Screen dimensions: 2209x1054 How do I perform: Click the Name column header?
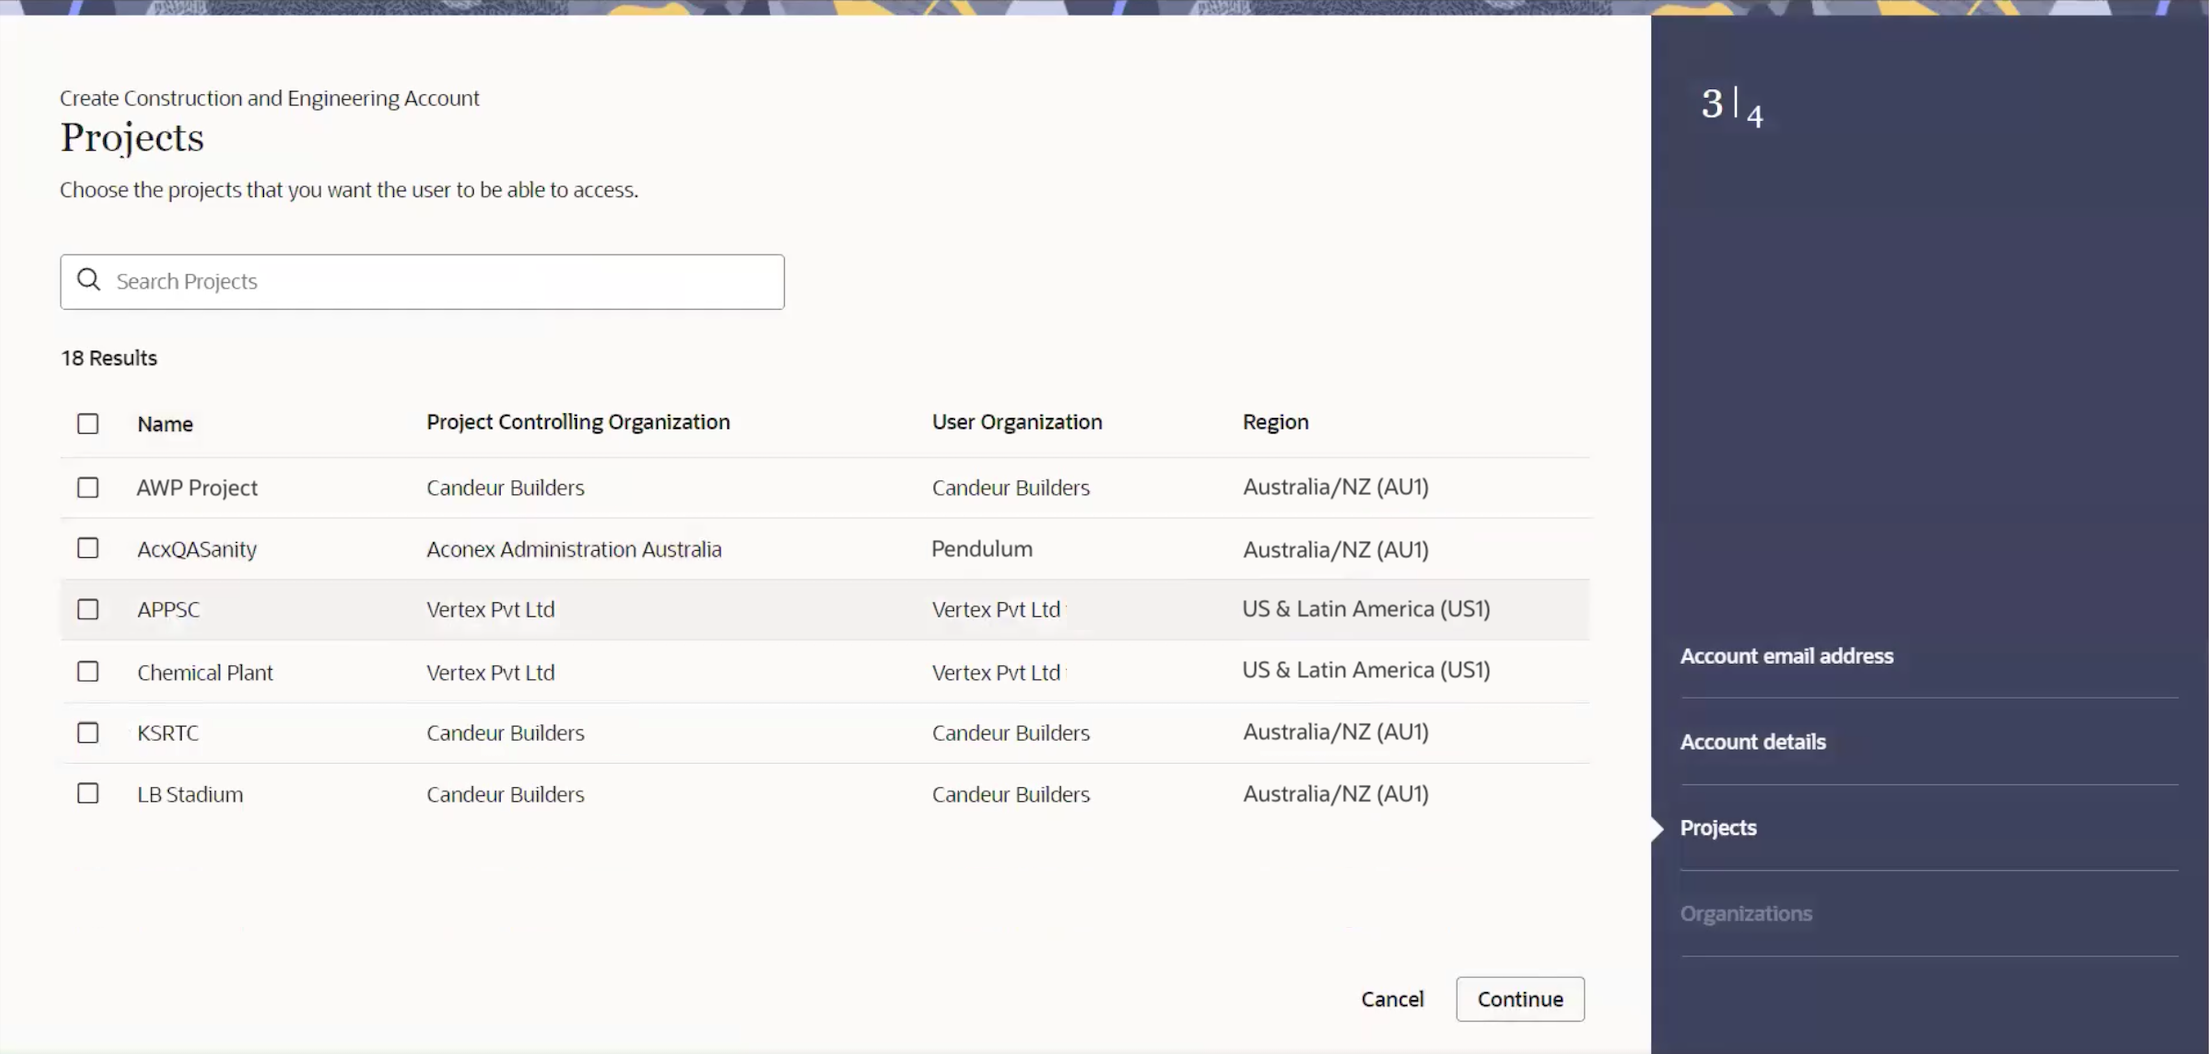point(165,424)
